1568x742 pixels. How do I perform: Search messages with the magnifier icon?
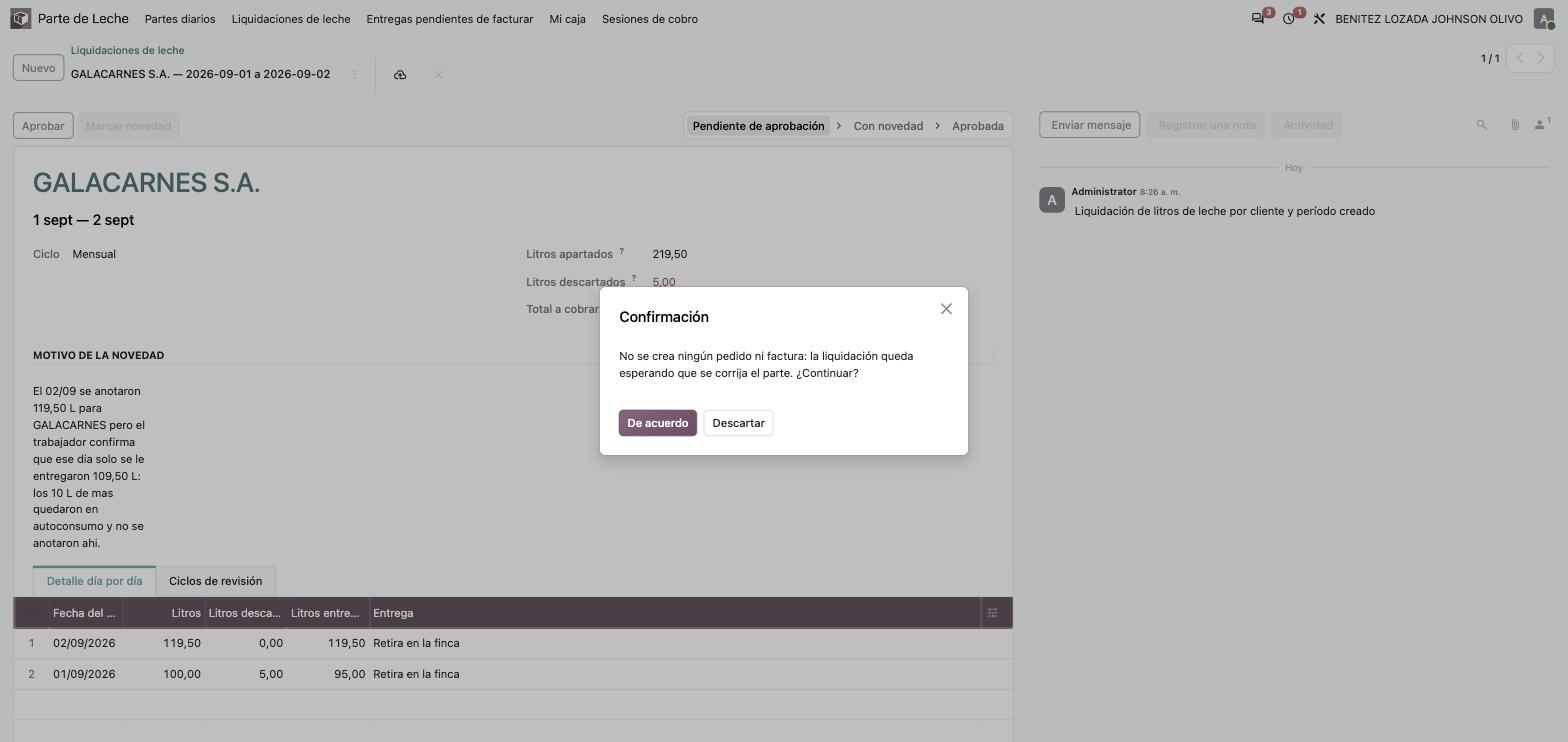[x=1482, y=125]
